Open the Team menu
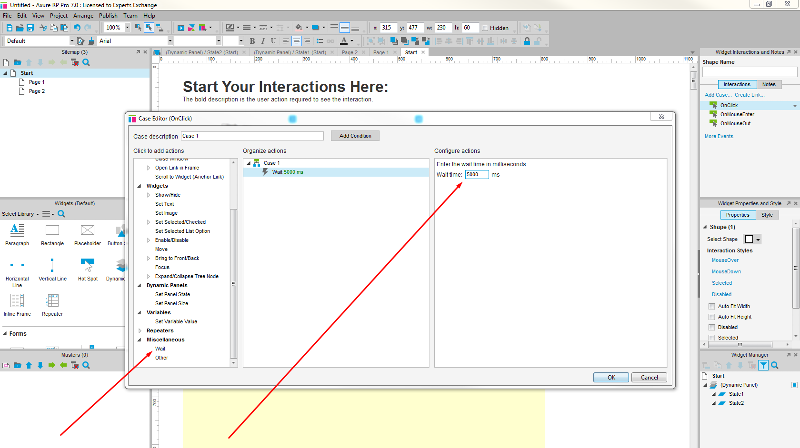The image size is (800, 448). click(x=131, y=16)
